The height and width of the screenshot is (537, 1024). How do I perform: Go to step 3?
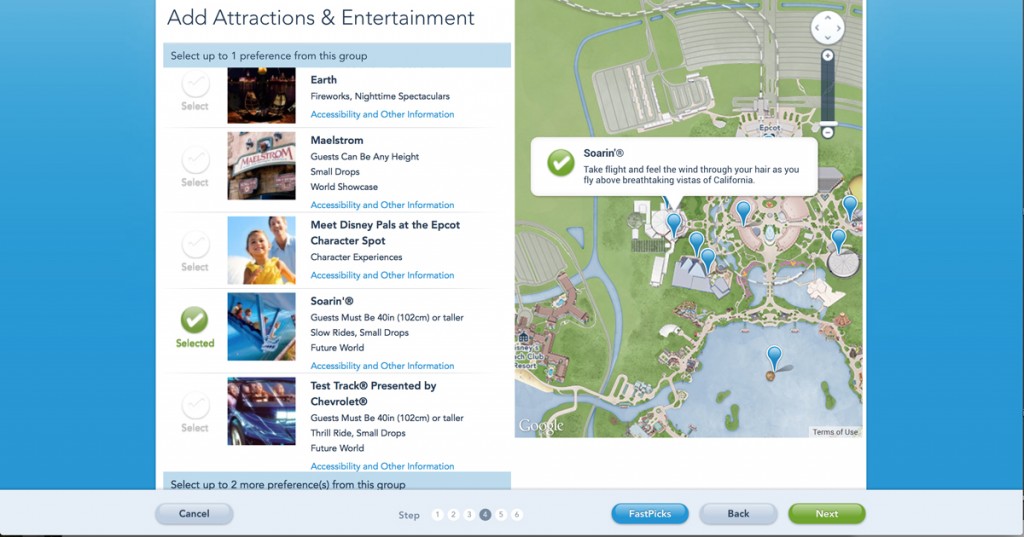(x=469, y=515)
